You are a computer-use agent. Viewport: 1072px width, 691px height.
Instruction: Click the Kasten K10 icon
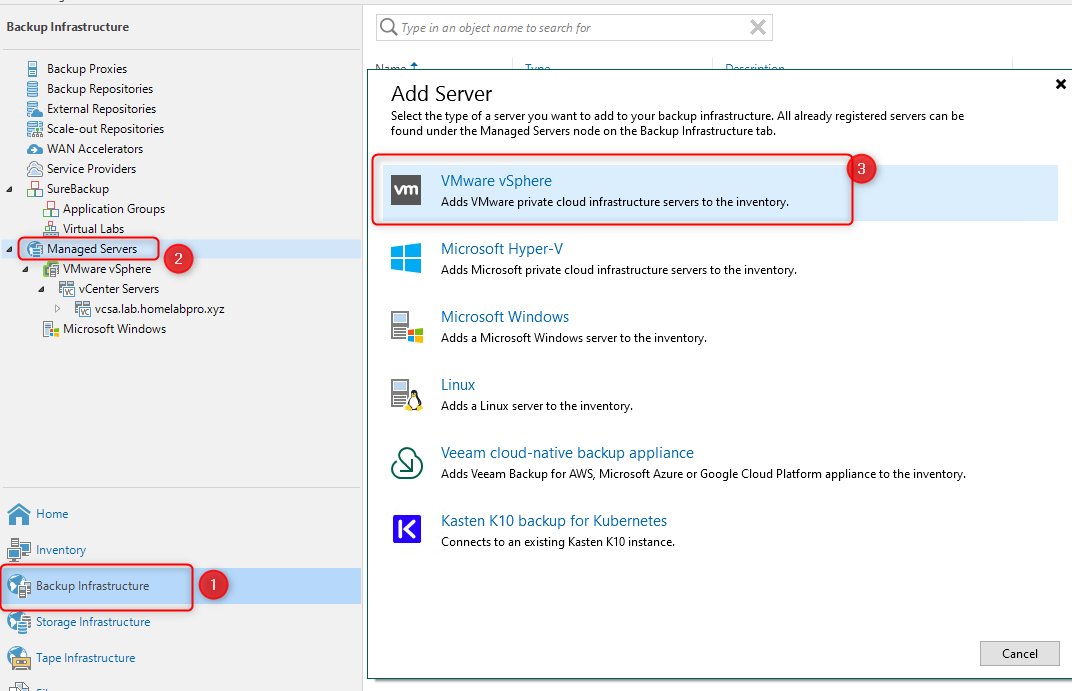[x=406, y=529]
